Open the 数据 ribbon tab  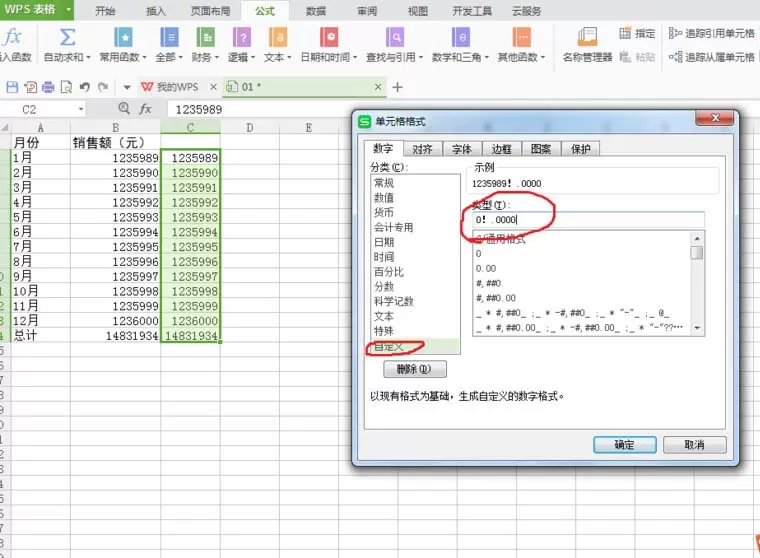[316, 11]
